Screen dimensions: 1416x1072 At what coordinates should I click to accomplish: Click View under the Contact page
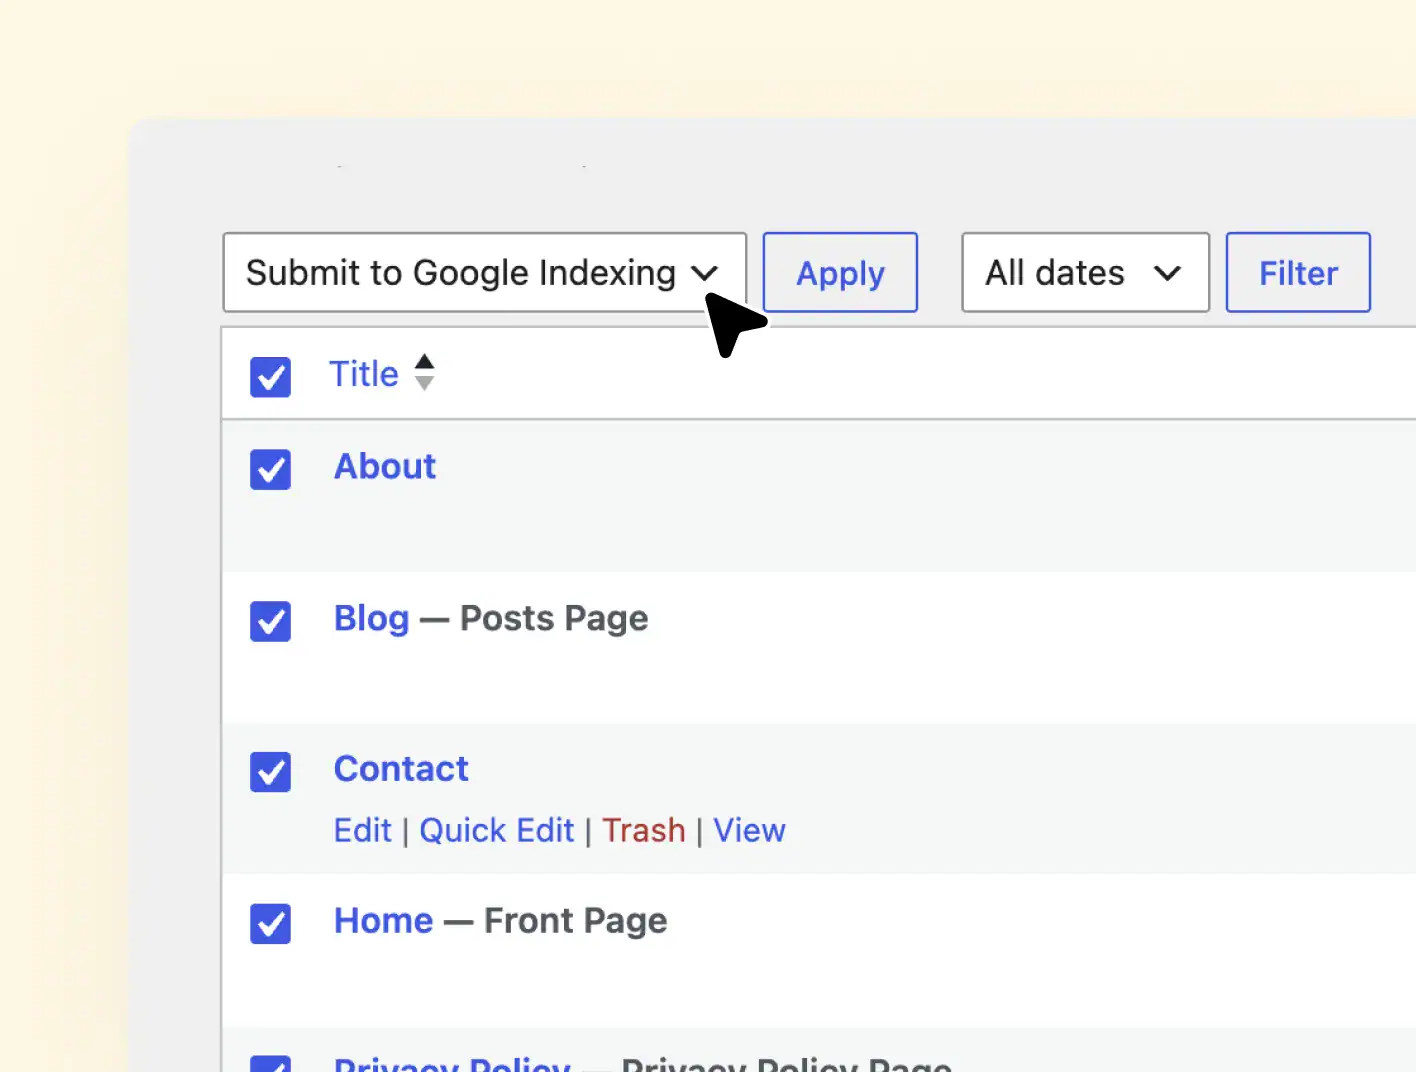pyautogui.click(x=749, y=830)
